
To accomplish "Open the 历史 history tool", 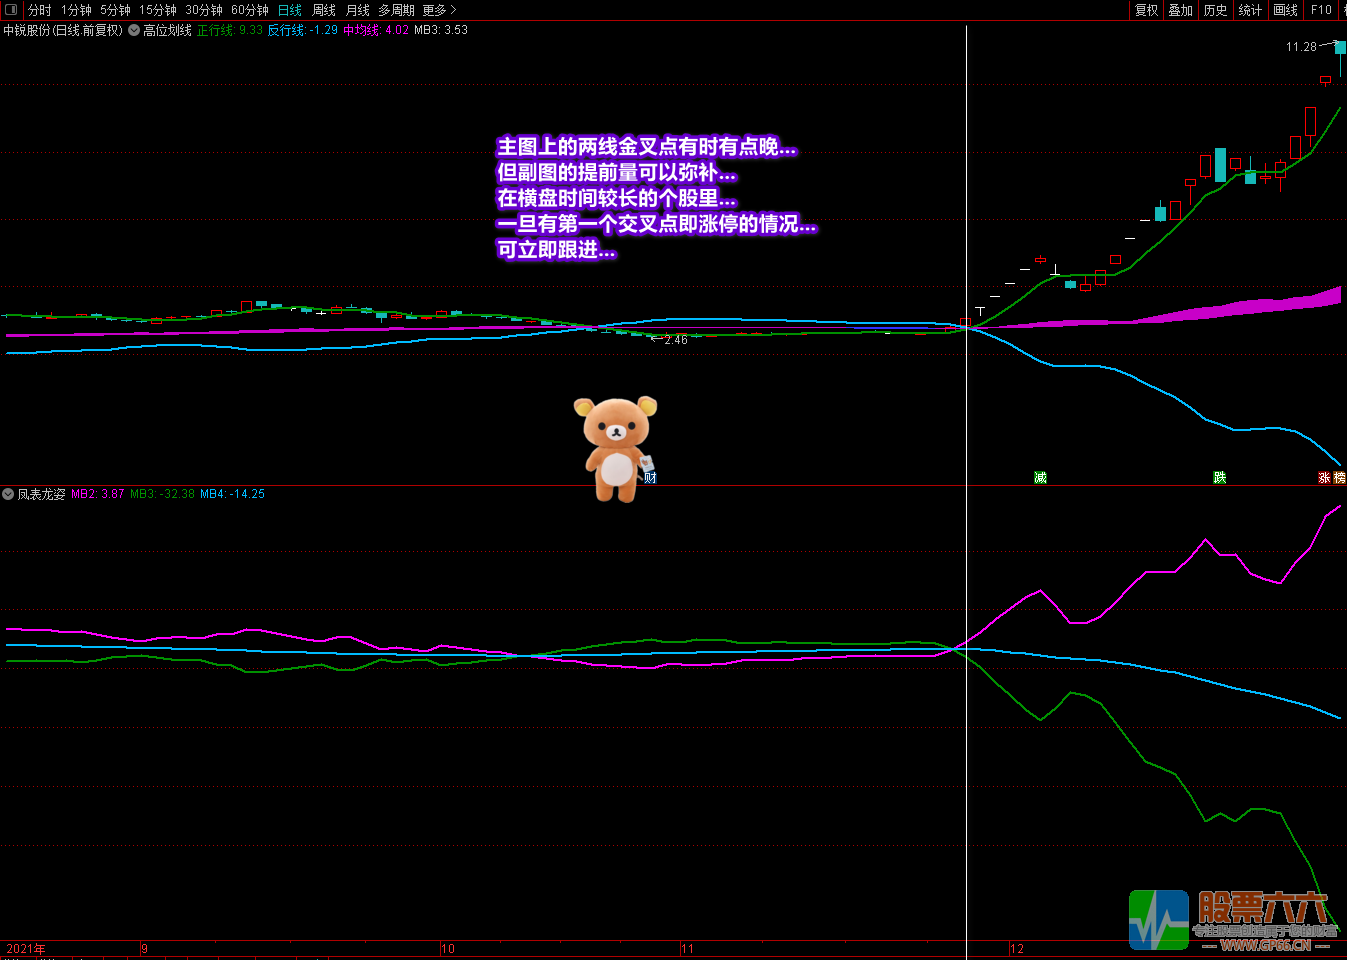I will 1216,10.
